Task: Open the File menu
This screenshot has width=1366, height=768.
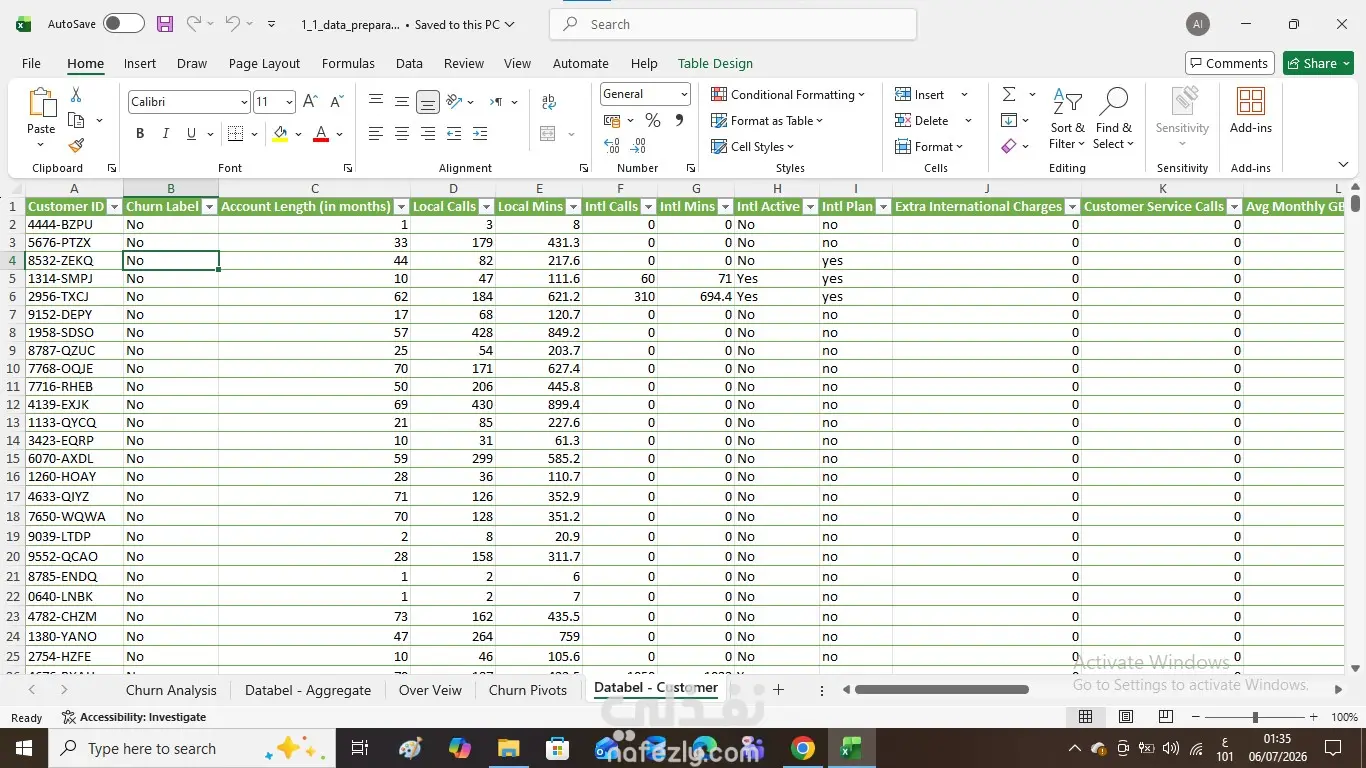Action: point(31,63)
